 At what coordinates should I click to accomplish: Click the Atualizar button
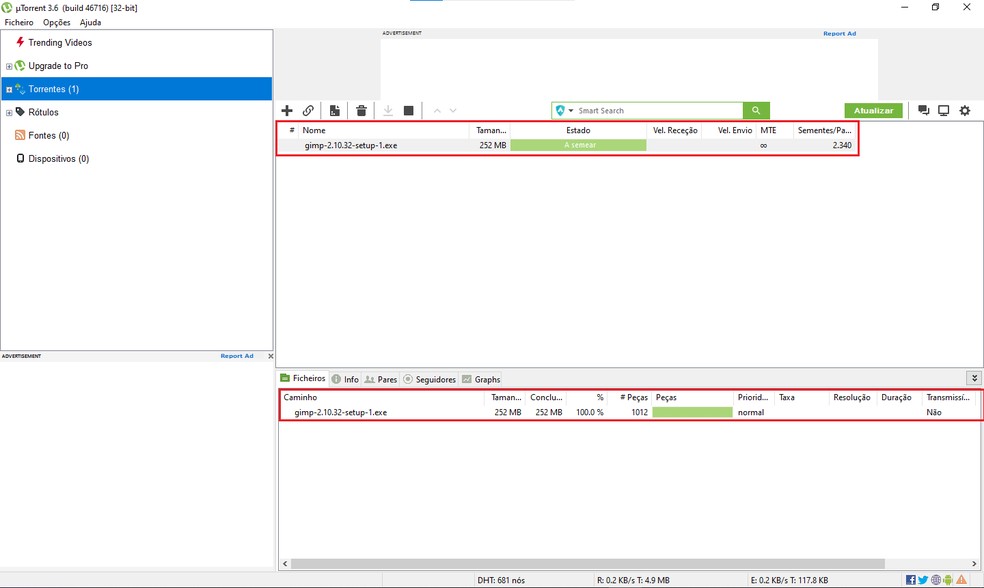pyautogui.click(x=873, y=110)
